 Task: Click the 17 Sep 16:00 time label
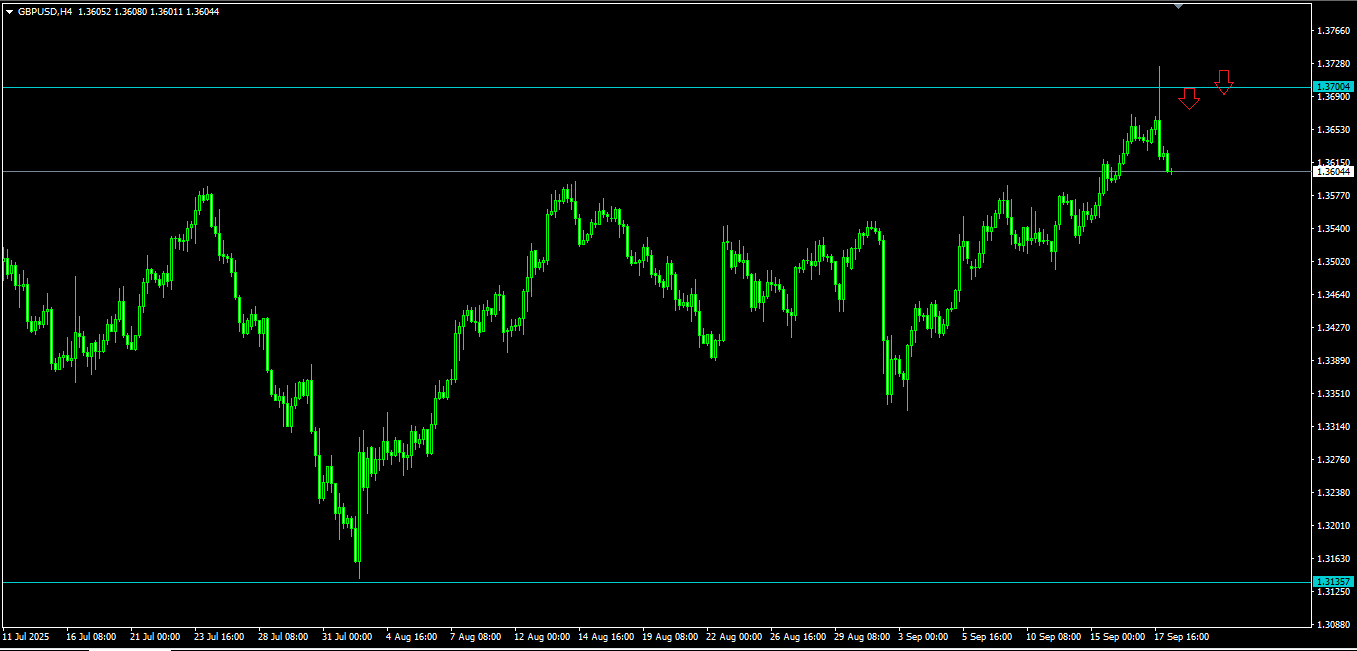1181,636
